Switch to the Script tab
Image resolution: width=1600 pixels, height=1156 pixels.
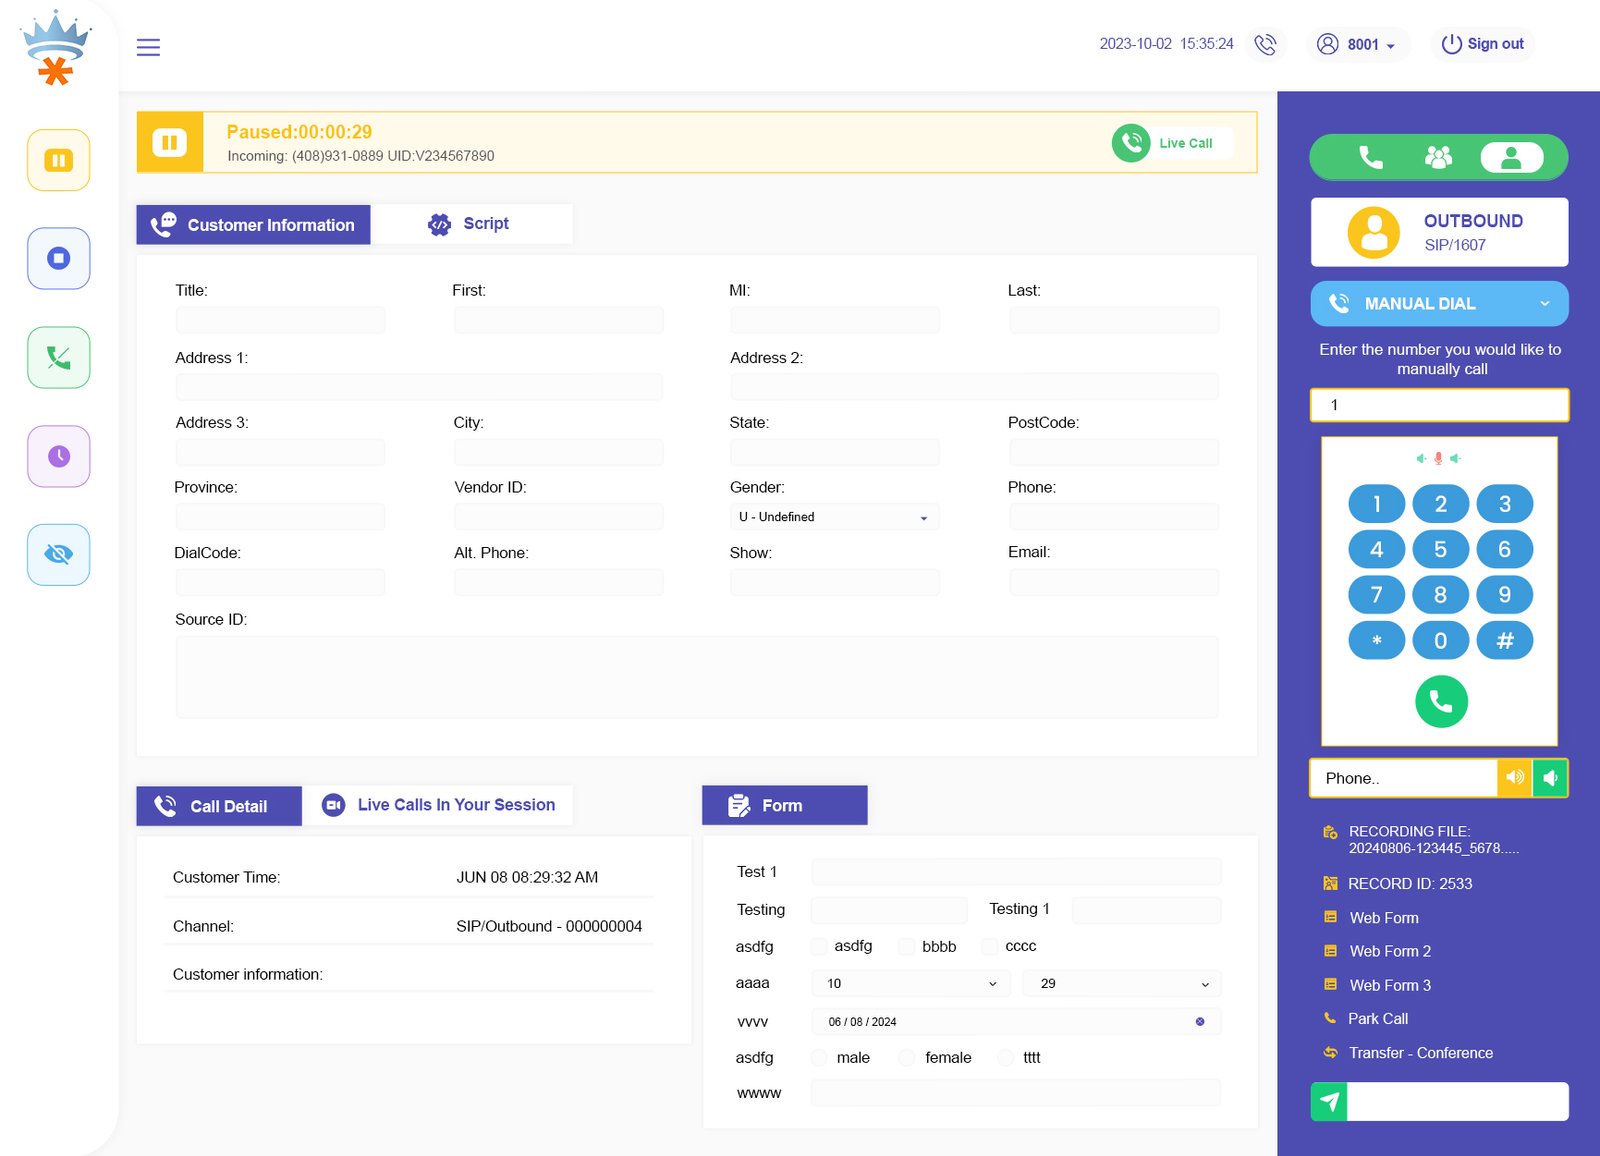(471, 224)
